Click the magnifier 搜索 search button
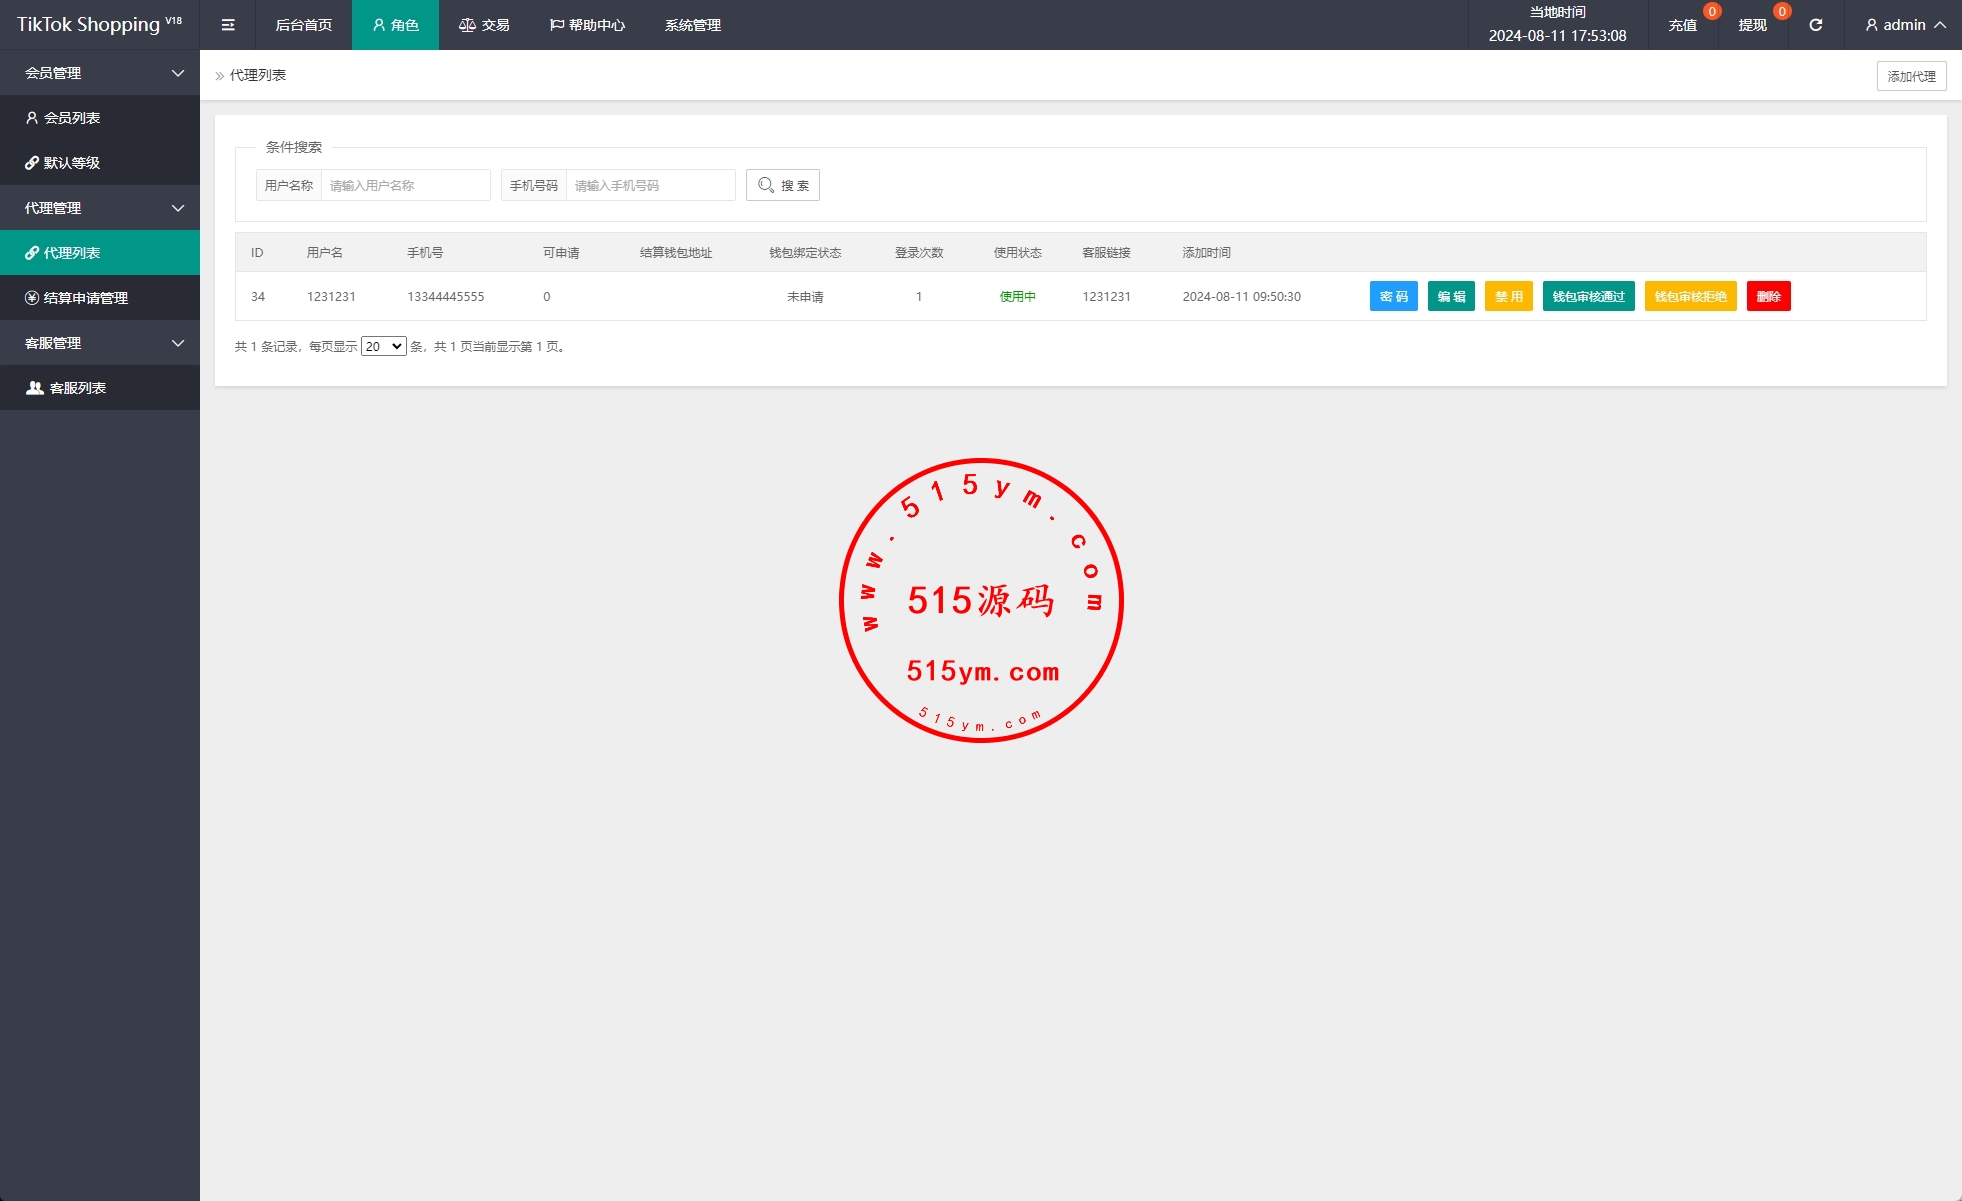This screenshot has height=1201, width=1962. point(783,185)
